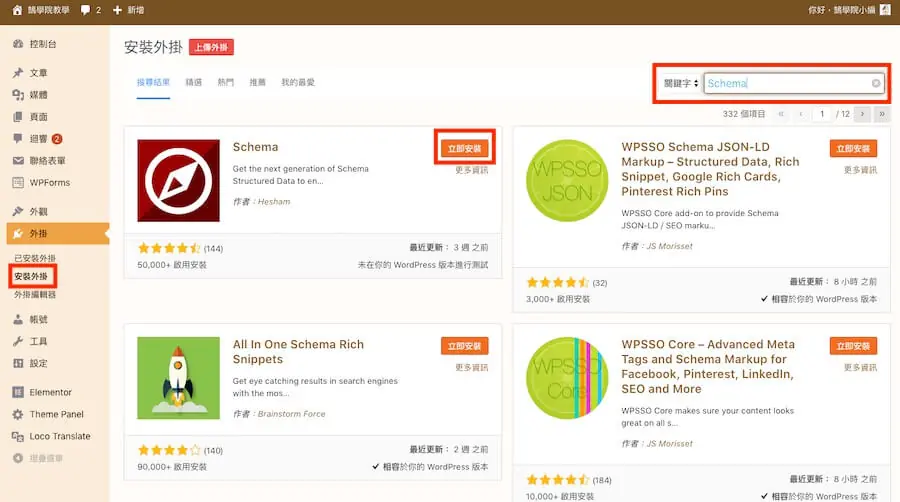Install the Schema plugin with 立即安裝
This screenshot has height=502, width=900.
464,149
